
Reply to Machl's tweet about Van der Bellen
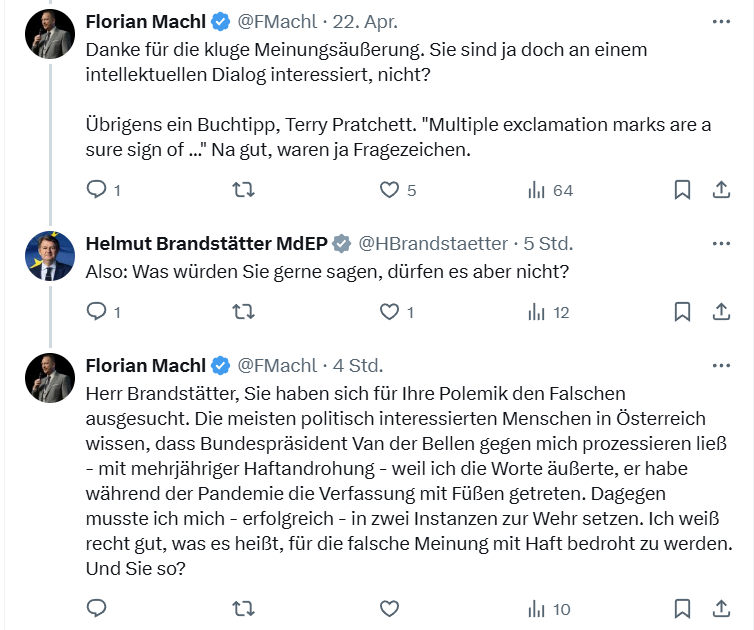(97, 608)
